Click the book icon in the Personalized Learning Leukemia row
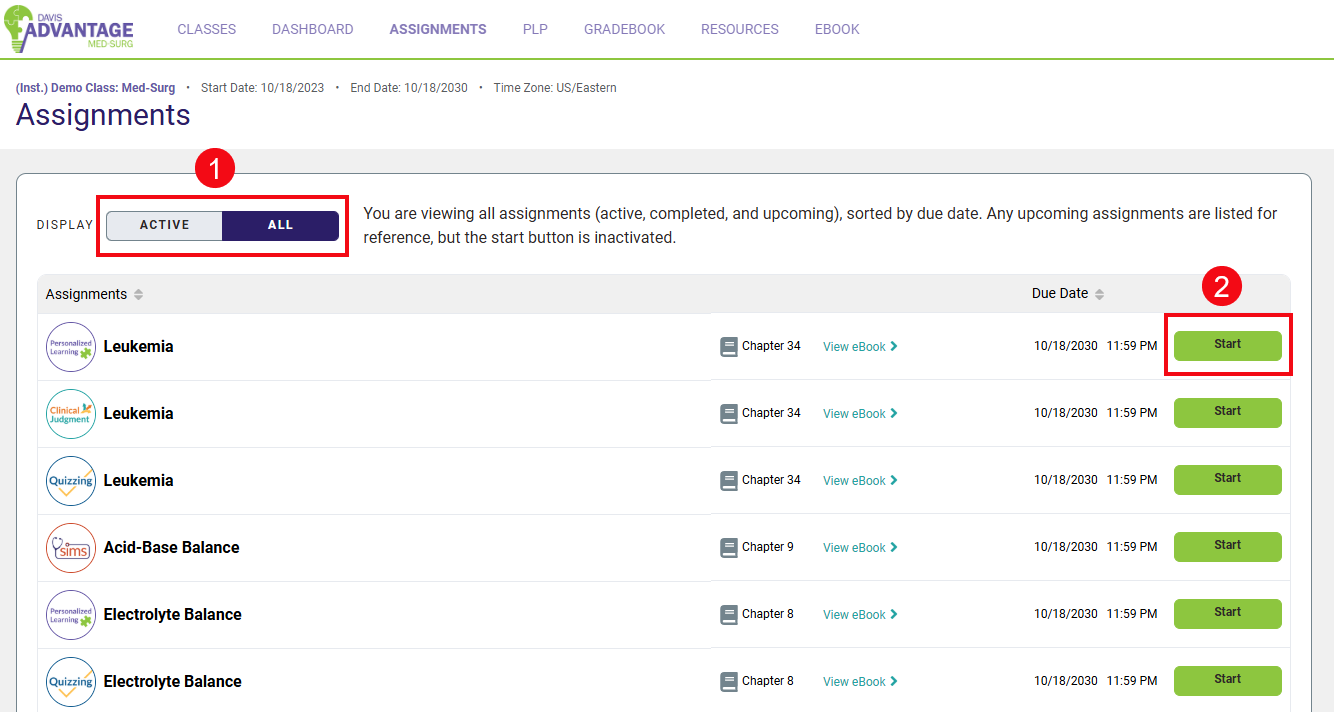1334x712 pixels. [x=729, y=347]
